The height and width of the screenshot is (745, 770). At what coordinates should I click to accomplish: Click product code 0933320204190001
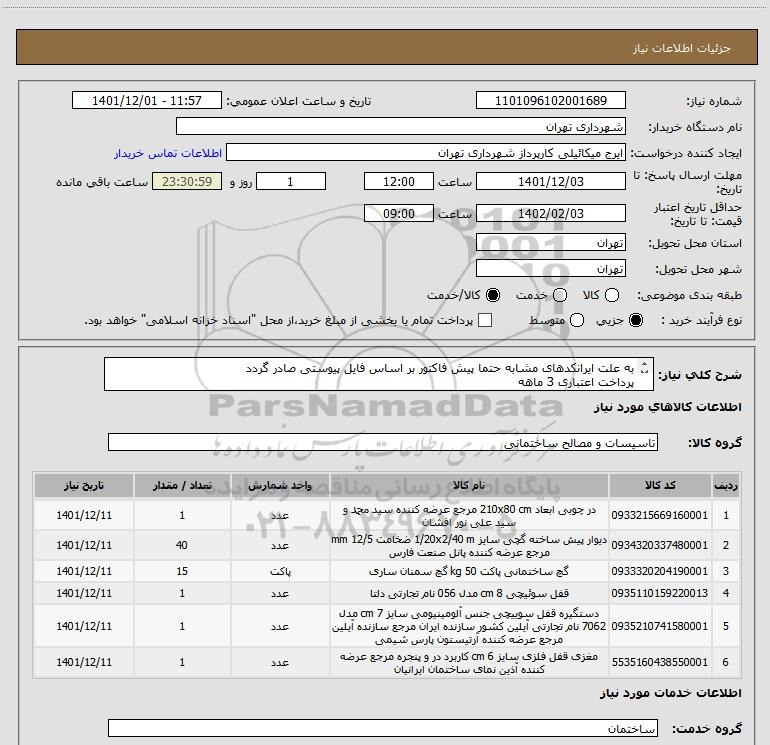pyautogui.click(x=660, y=571)
